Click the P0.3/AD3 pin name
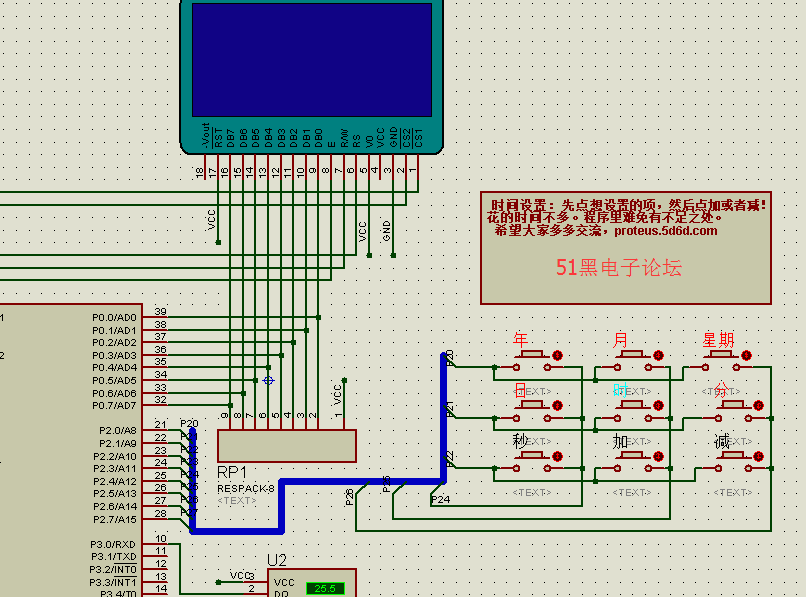This screenshot has width=806, height=597. coord(114,355)
